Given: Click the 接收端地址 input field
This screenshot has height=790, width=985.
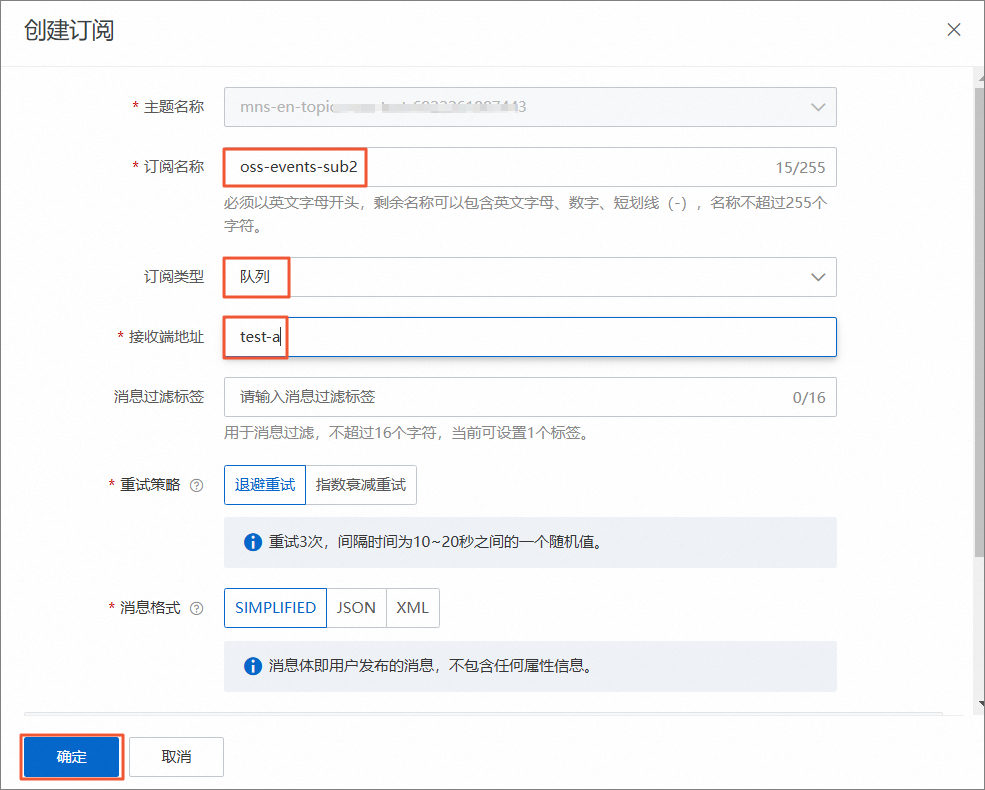Looking at the screenshot, I should [x=530, y=337].
